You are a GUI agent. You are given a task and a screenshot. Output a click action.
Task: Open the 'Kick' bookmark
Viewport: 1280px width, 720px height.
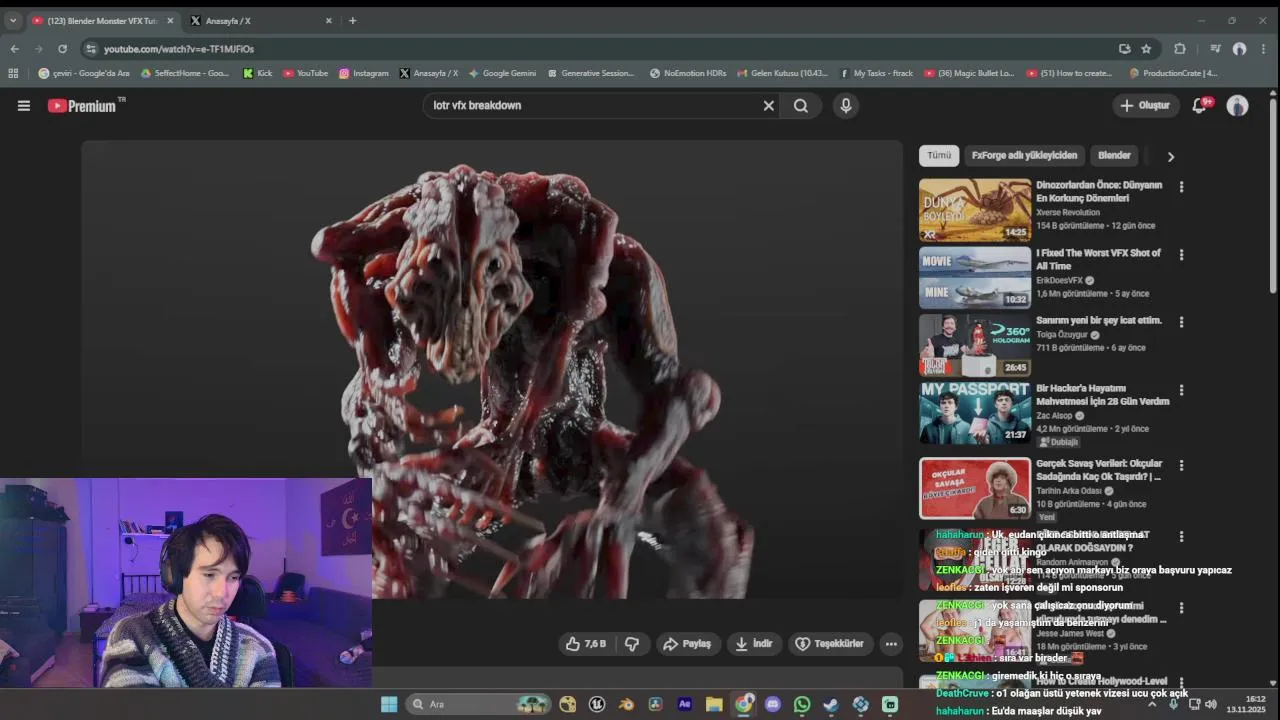(257, 73)
